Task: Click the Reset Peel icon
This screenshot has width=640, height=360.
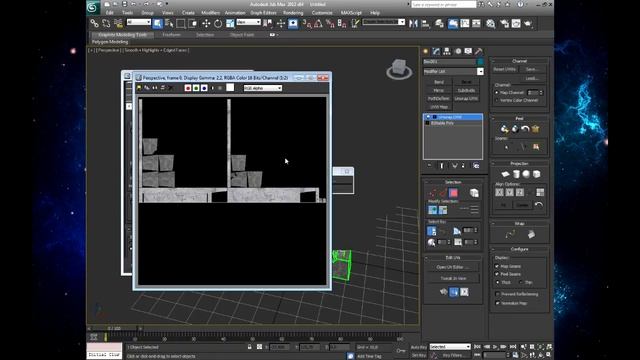Action: point(525,129)
